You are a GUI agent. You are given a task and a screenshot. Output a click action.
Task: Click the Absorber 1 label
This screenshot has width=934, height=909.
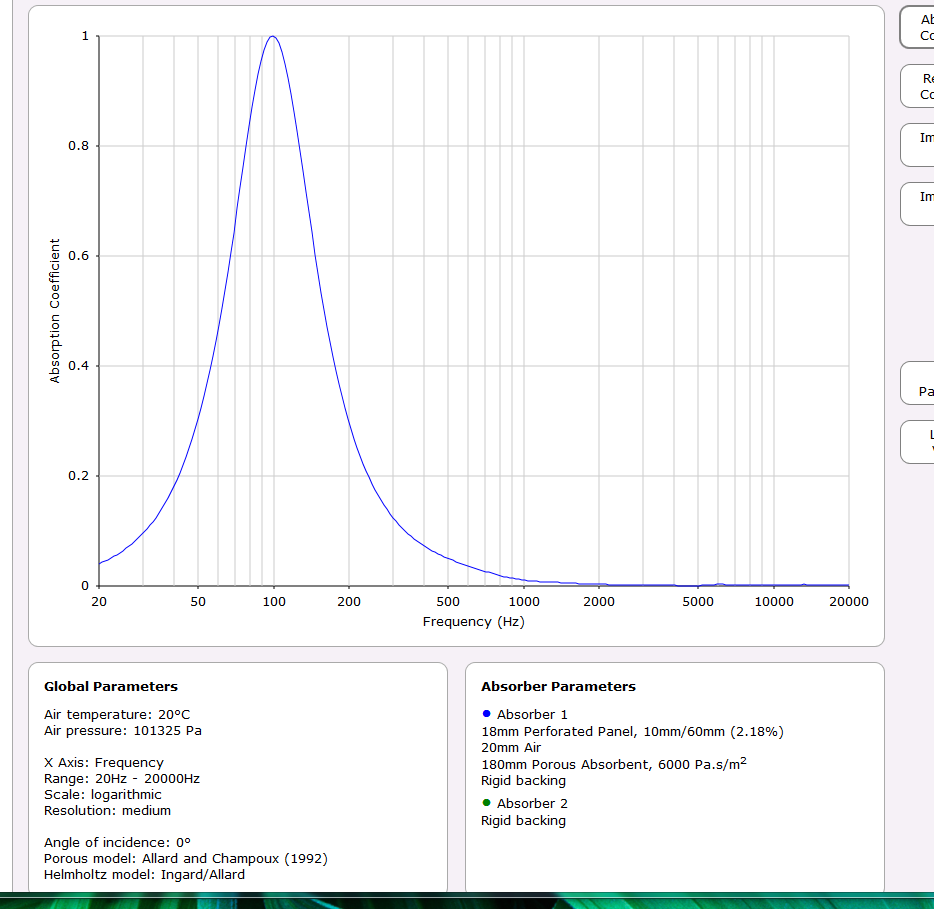(x=532, y=715)
